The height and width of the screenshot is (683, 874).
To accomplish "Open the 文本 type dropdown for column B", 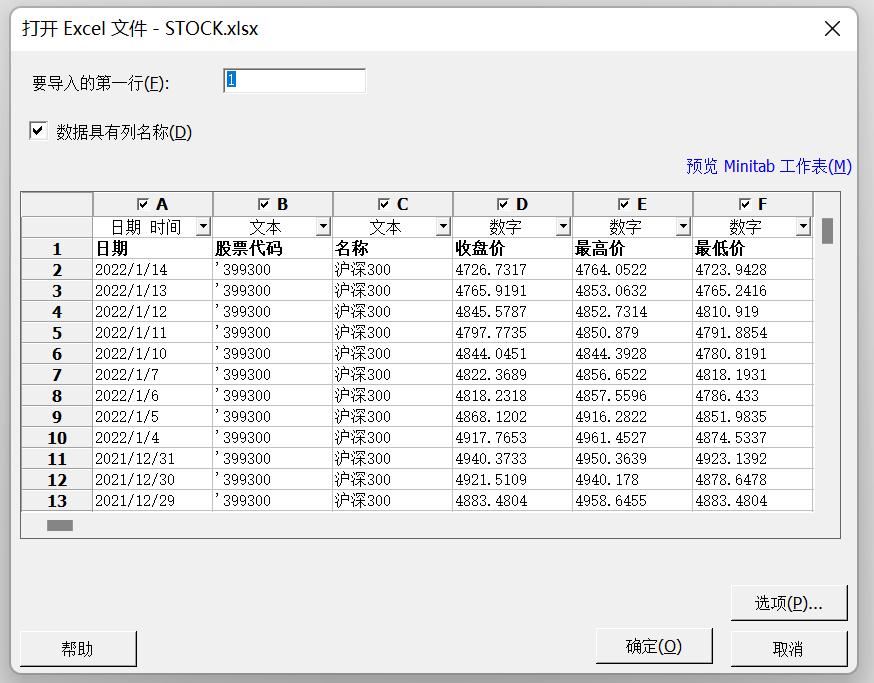I will point(323,225).
